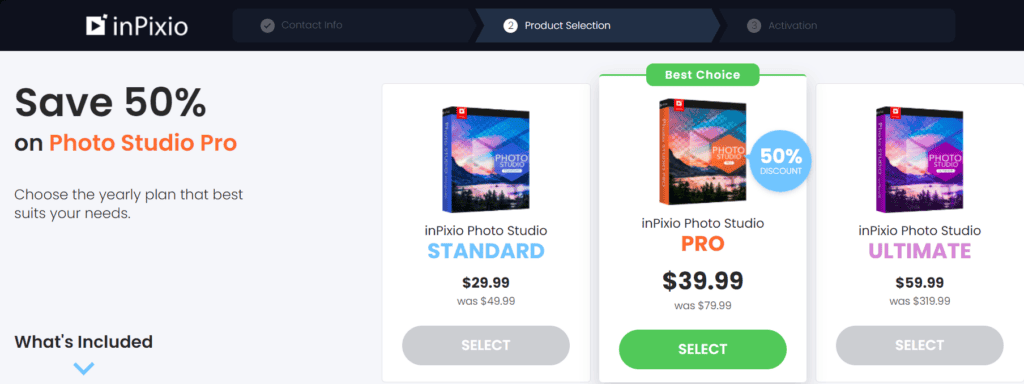Click the Contact Info checkmark icon

267,25
